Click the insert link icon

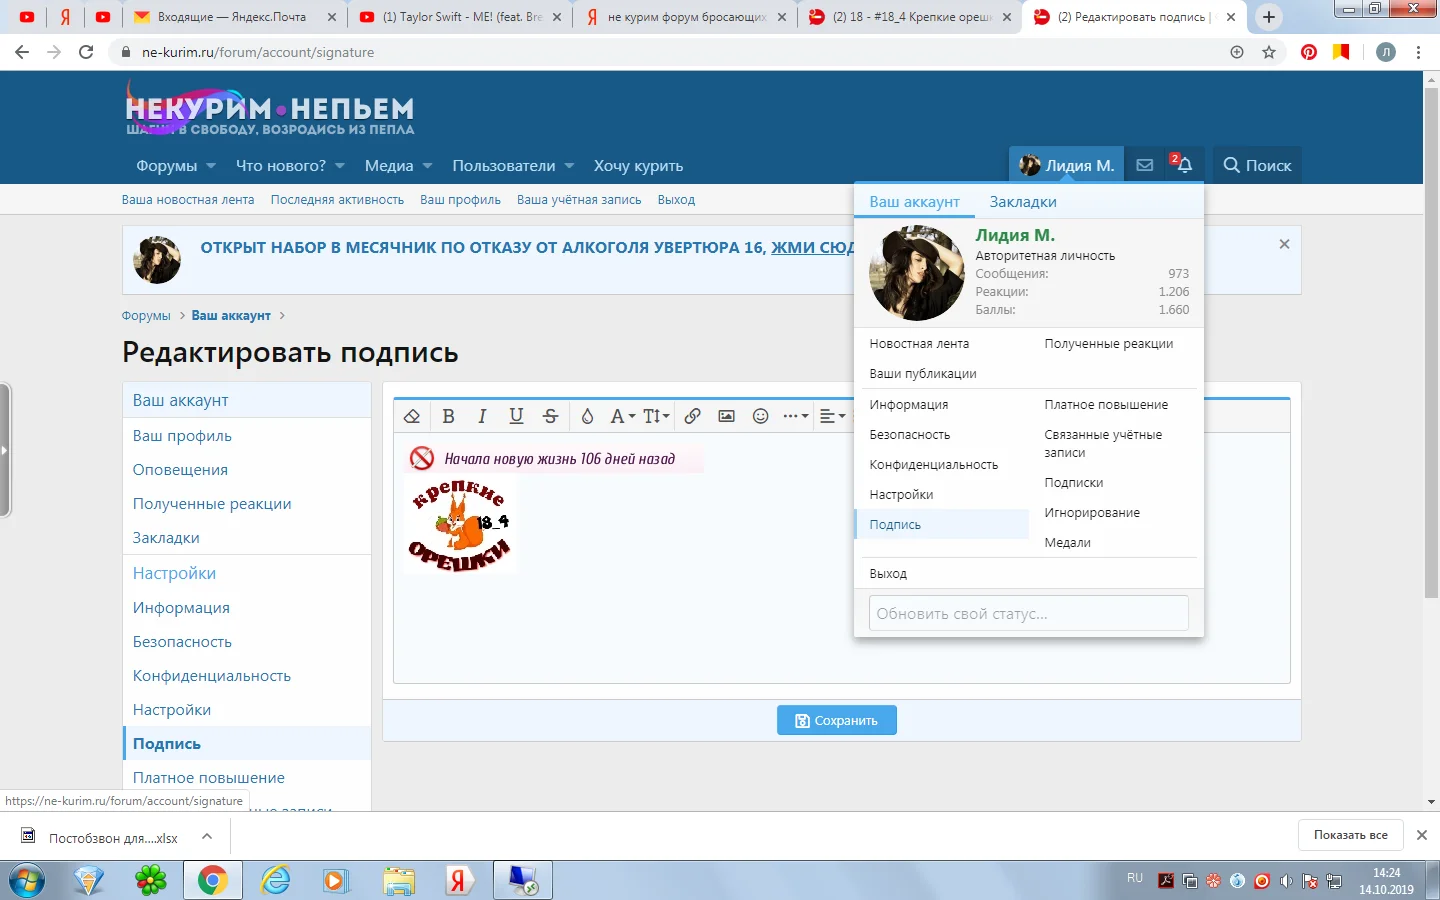(692, 416)
